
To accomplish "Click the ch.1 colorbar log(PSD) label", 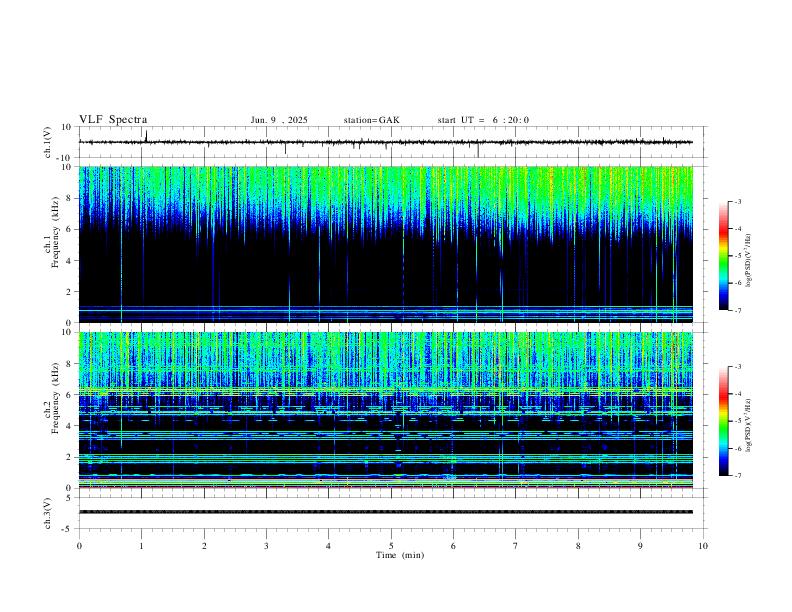I will (x=749, y=260).
